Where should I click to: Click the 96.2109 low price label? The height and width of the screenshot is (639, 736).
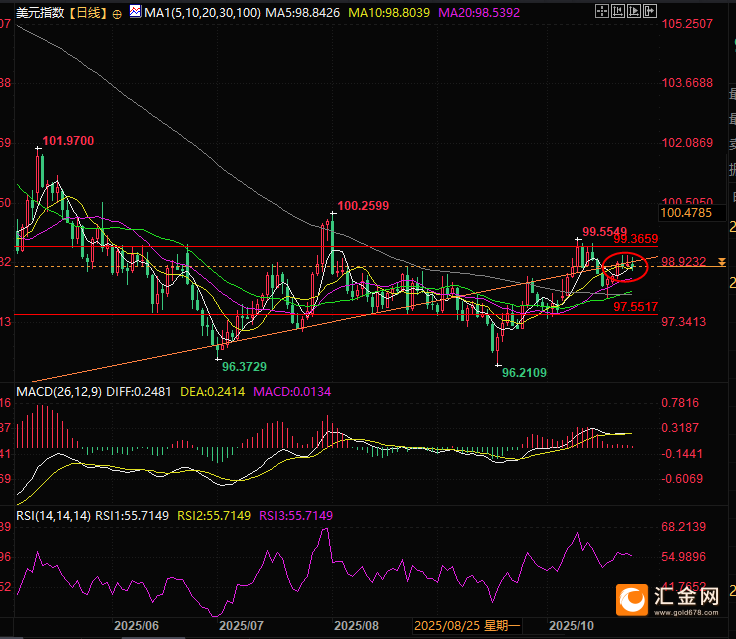524,373
